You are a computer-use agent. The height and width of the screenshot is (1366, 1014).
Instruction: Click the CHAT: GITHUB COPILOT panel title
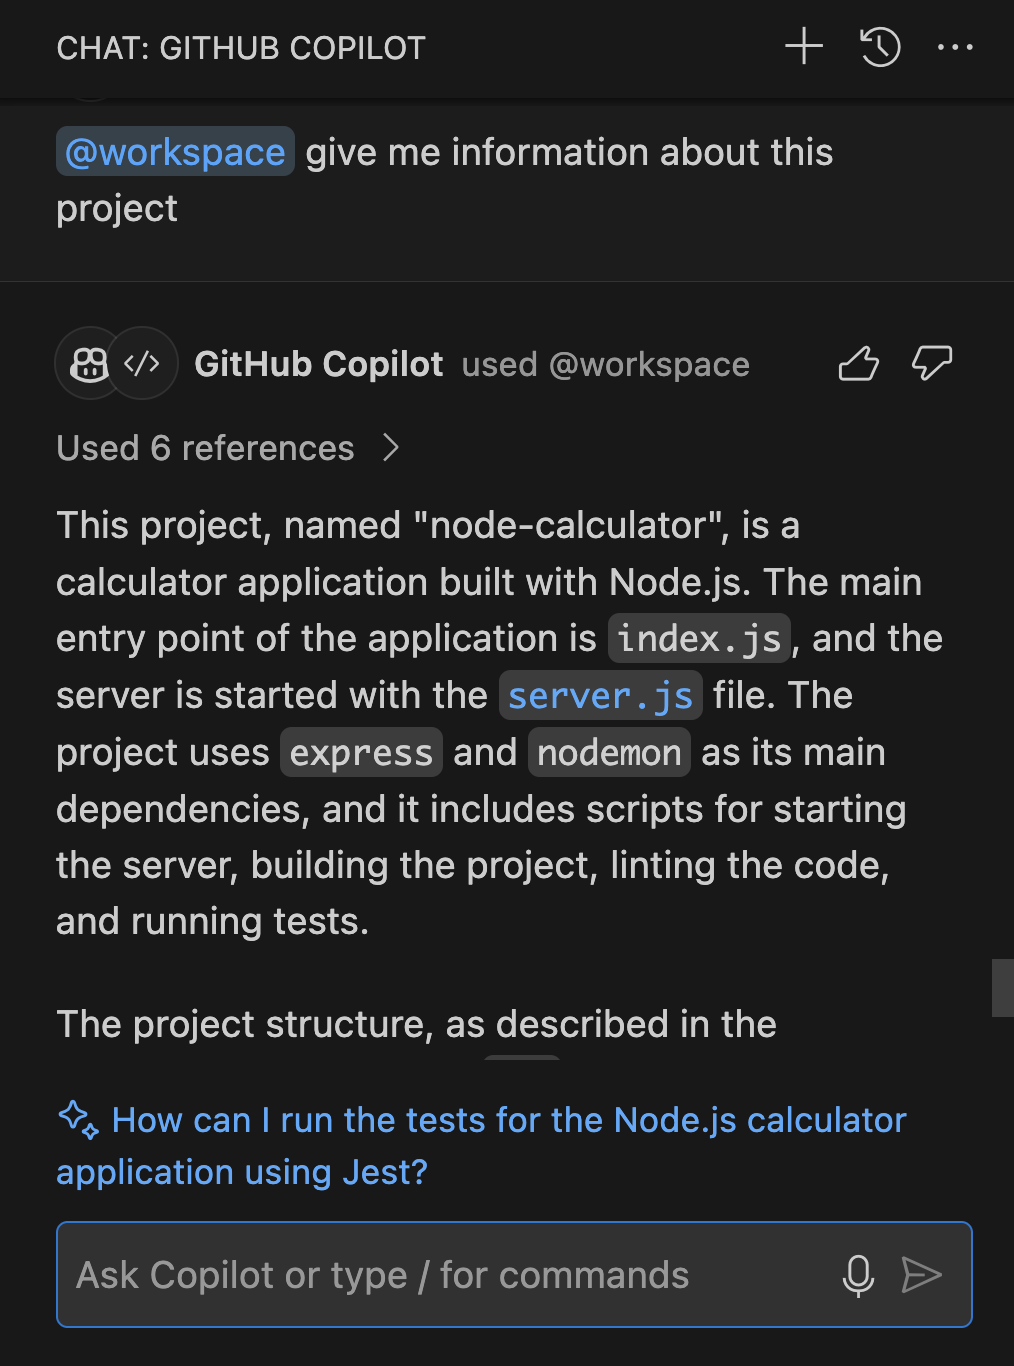pos(241,48)
